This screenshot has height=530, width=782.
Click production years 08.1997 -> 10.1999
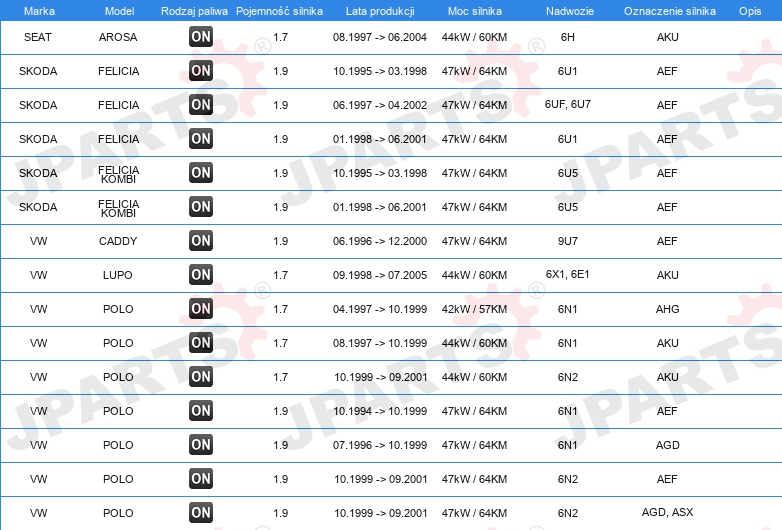click(x=380, y=343)
